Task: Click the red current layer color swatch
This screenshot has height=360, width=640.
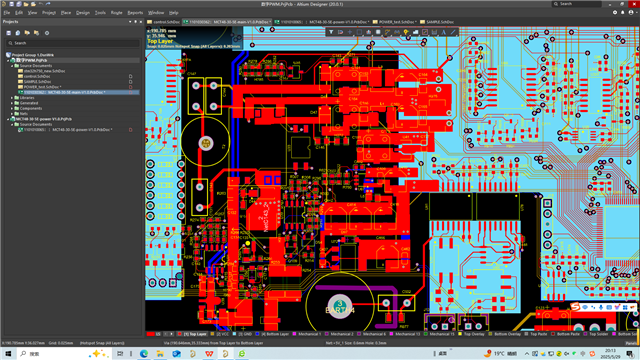Action: tap(150, 334)
